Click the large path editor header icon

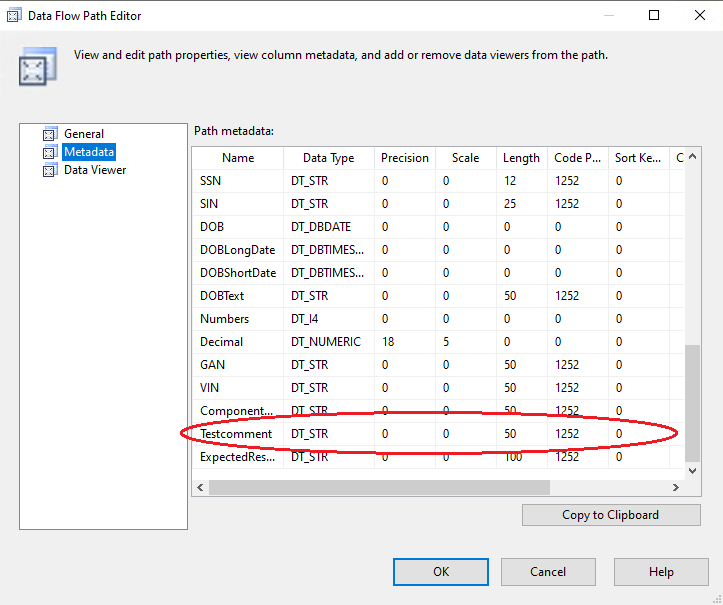tap(32, 67)
